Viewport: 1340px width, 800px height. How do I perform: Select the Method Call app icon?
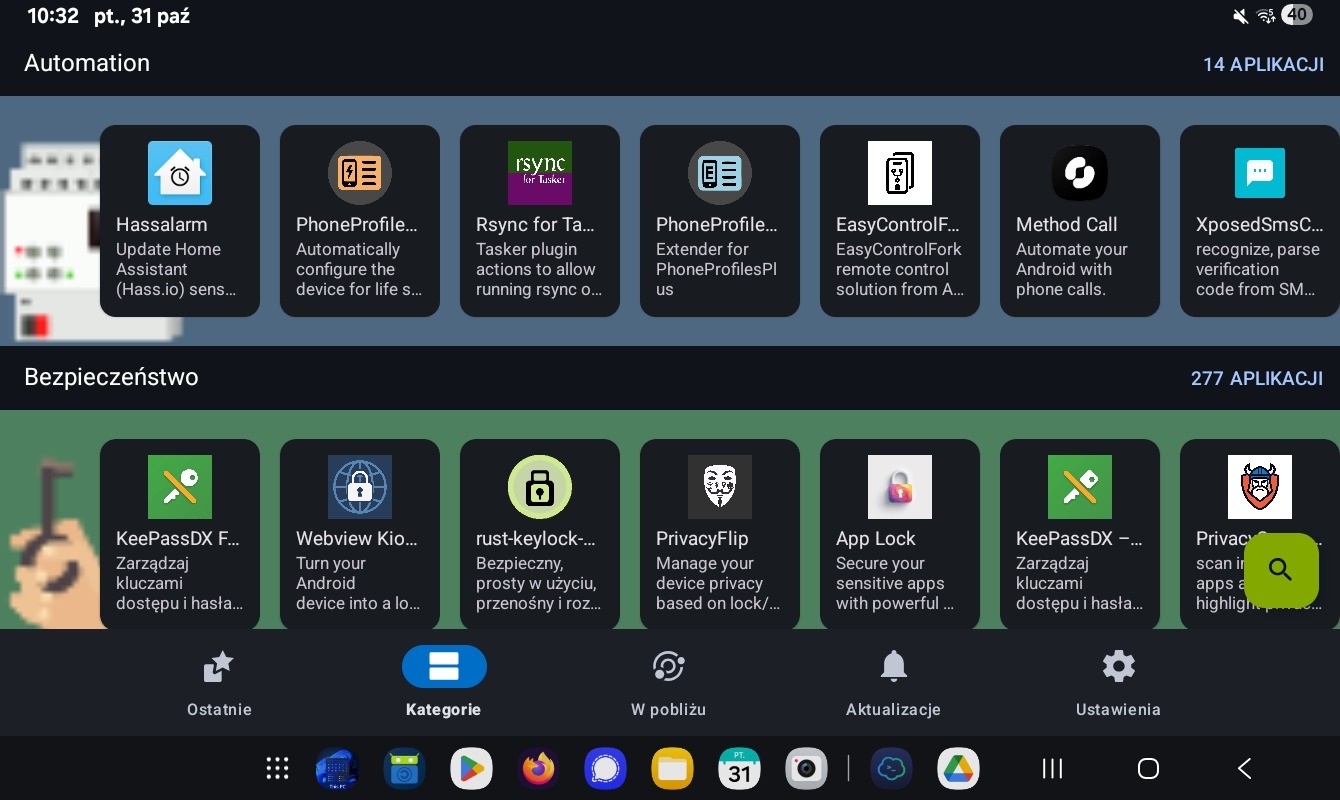pyautogui.click(x=1080, y=173)
